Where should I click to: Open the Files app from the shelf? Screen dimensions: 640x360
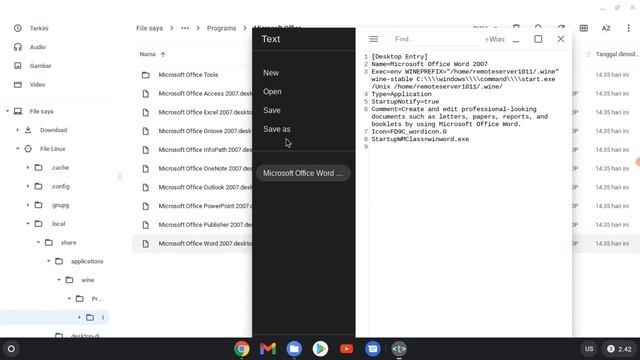point(294,349)
